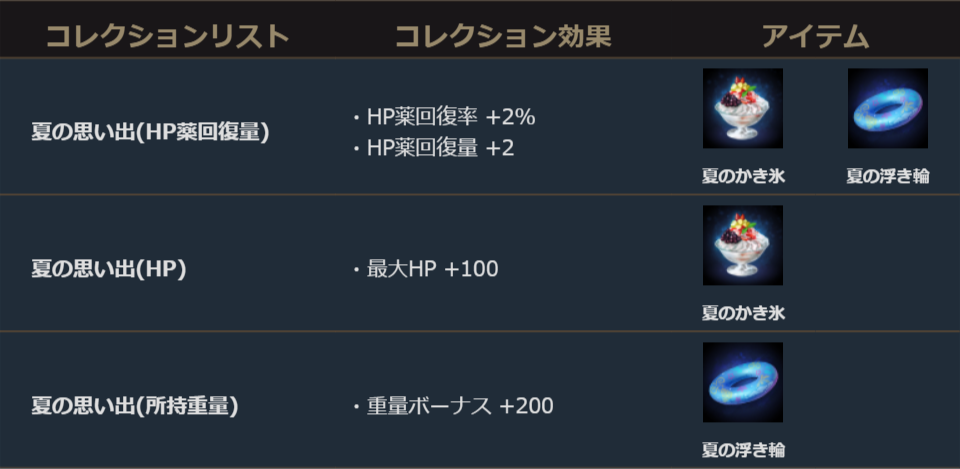Select the 夏の思い出(所持重量) collection name
The height and width of the screenshot is (469, 960).
134,406
